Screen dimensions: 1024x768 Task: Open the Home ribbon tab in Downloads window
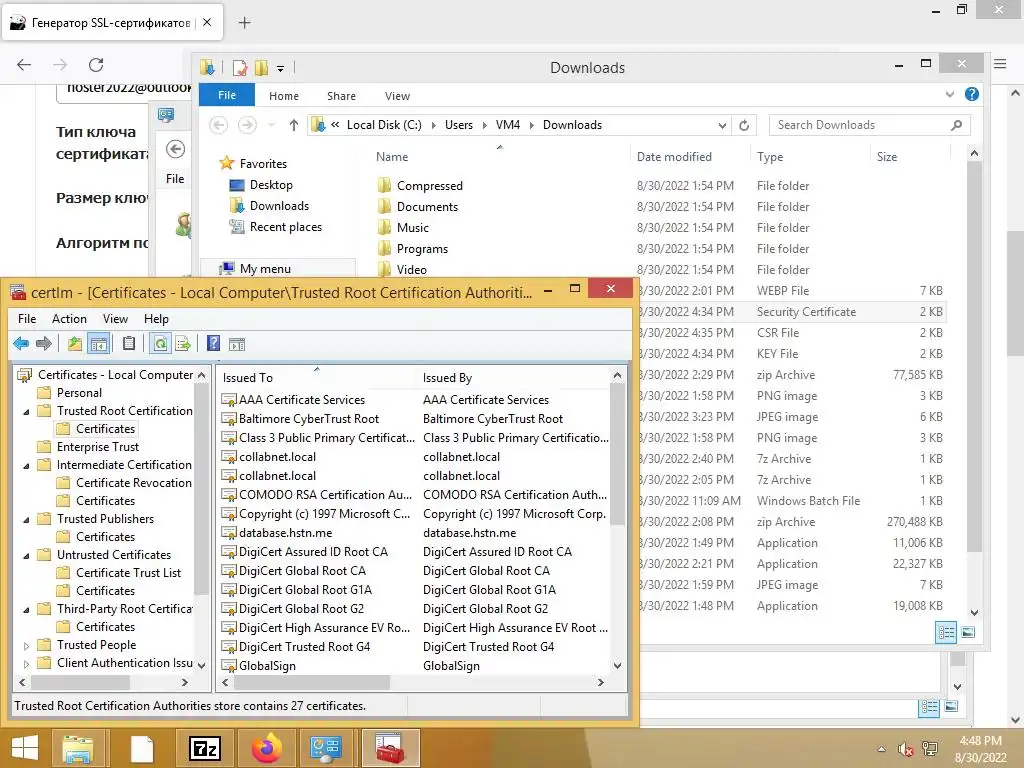[283, 96]
